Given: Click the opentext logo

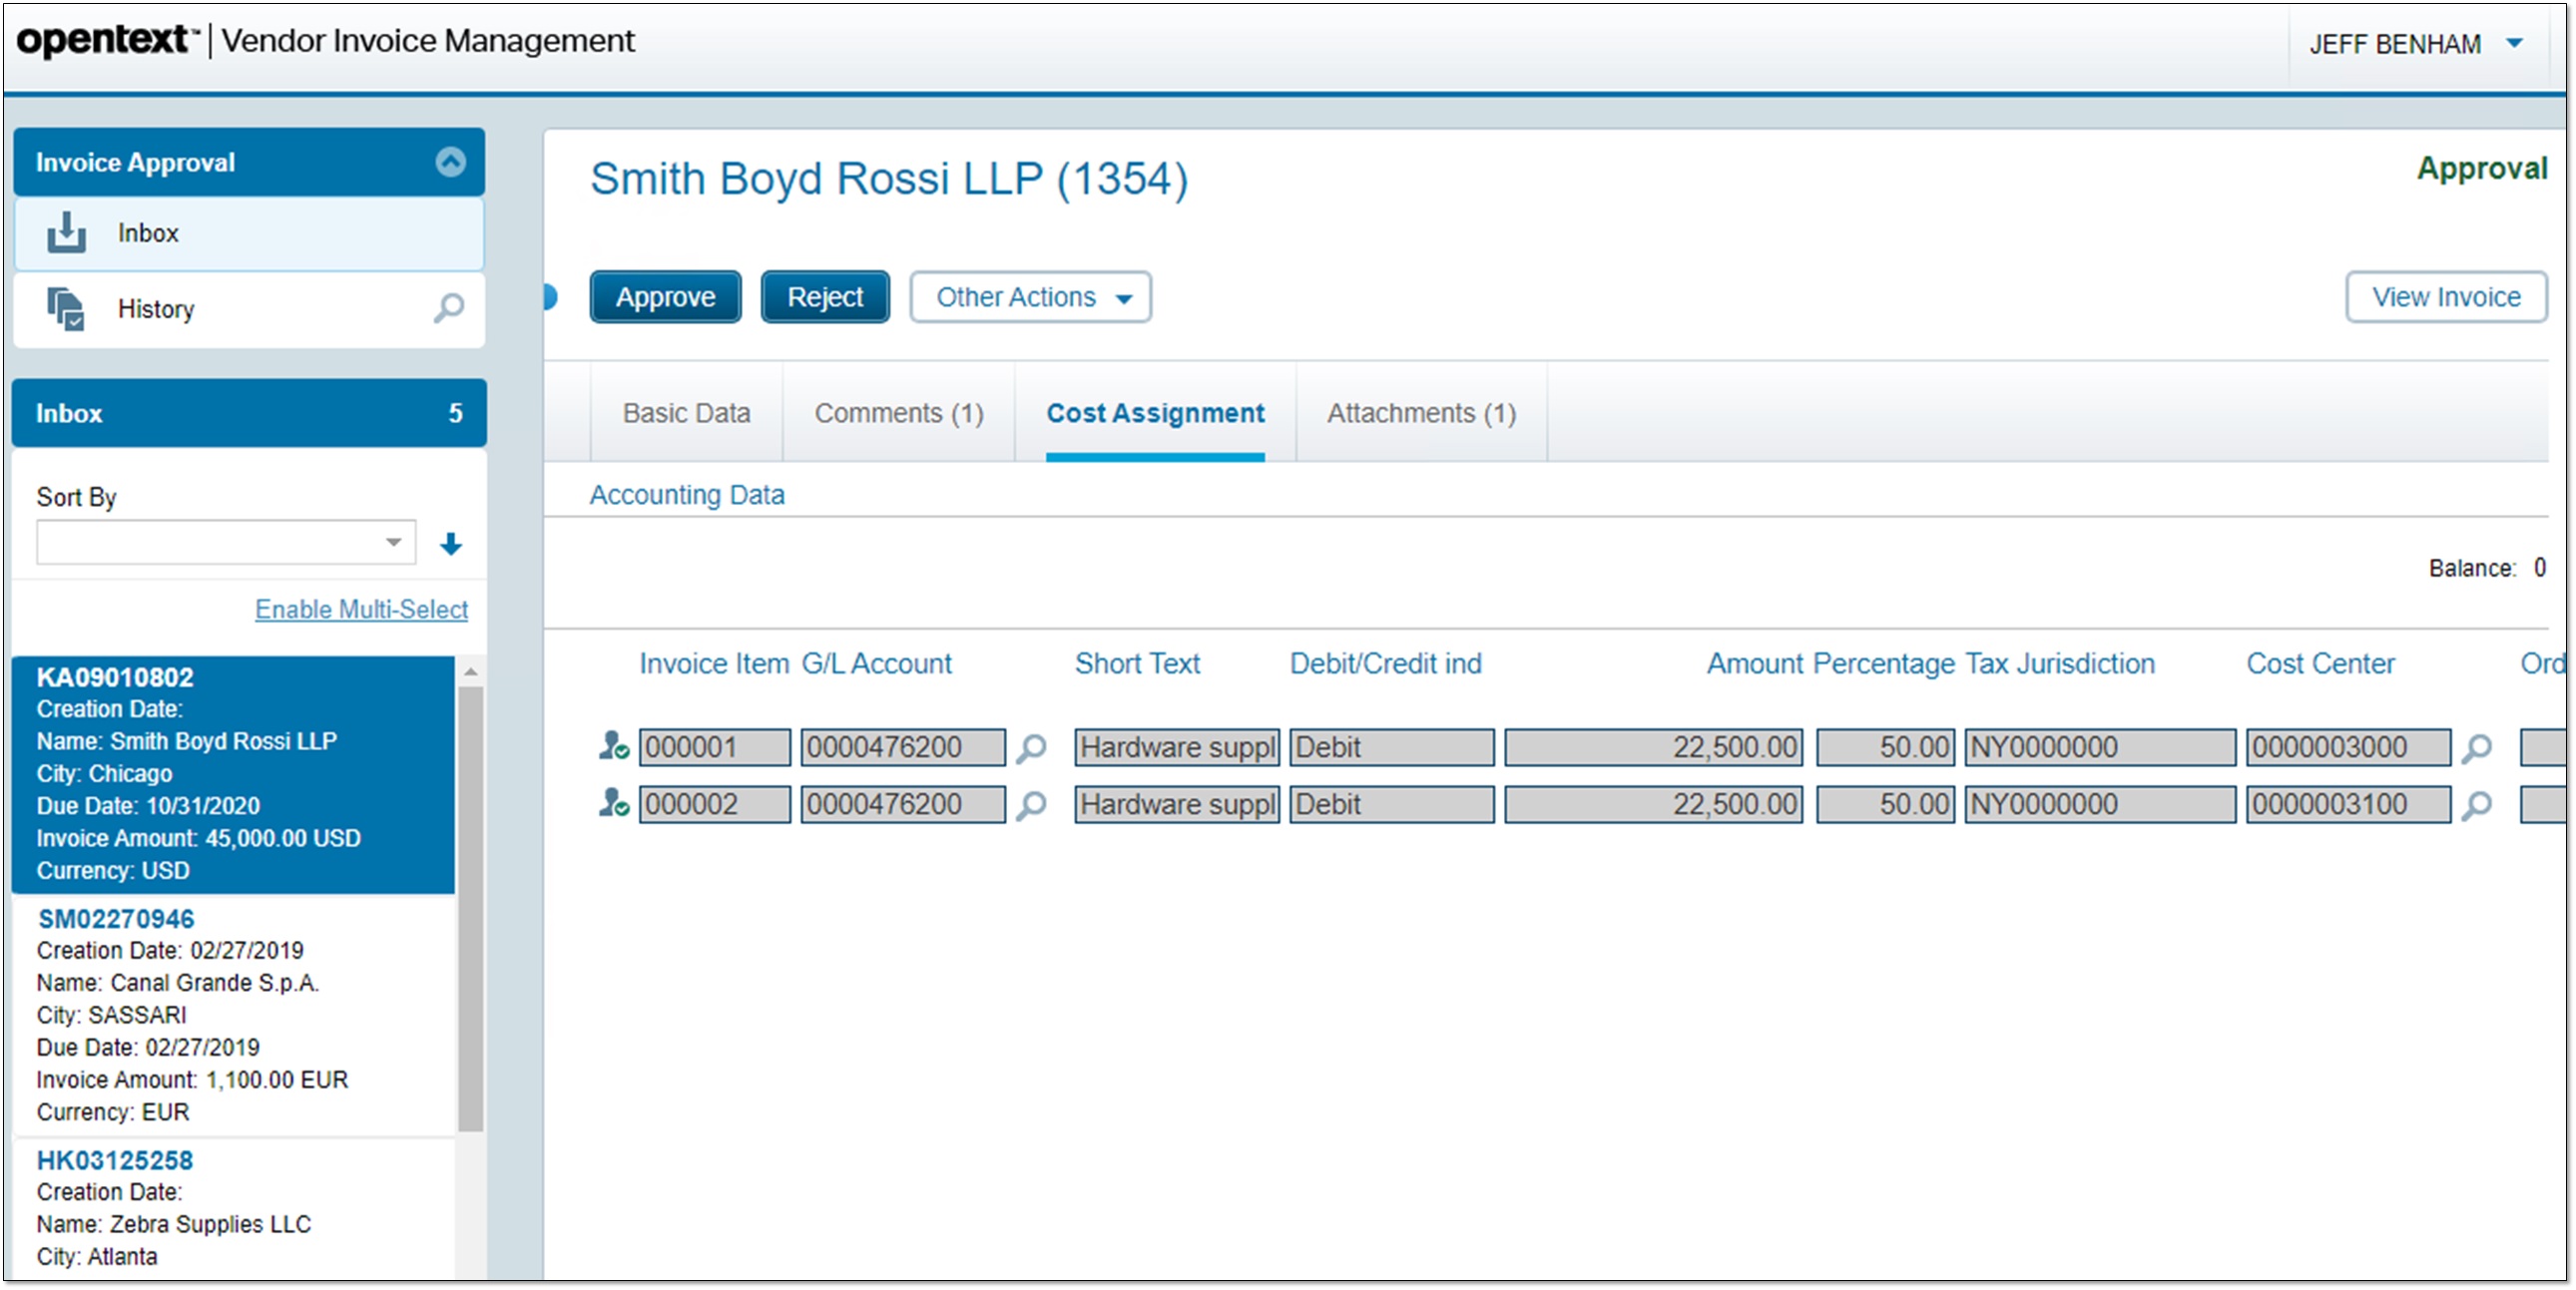Looking at the screenshot, I should pyautogui.click(x=107, y=40).
